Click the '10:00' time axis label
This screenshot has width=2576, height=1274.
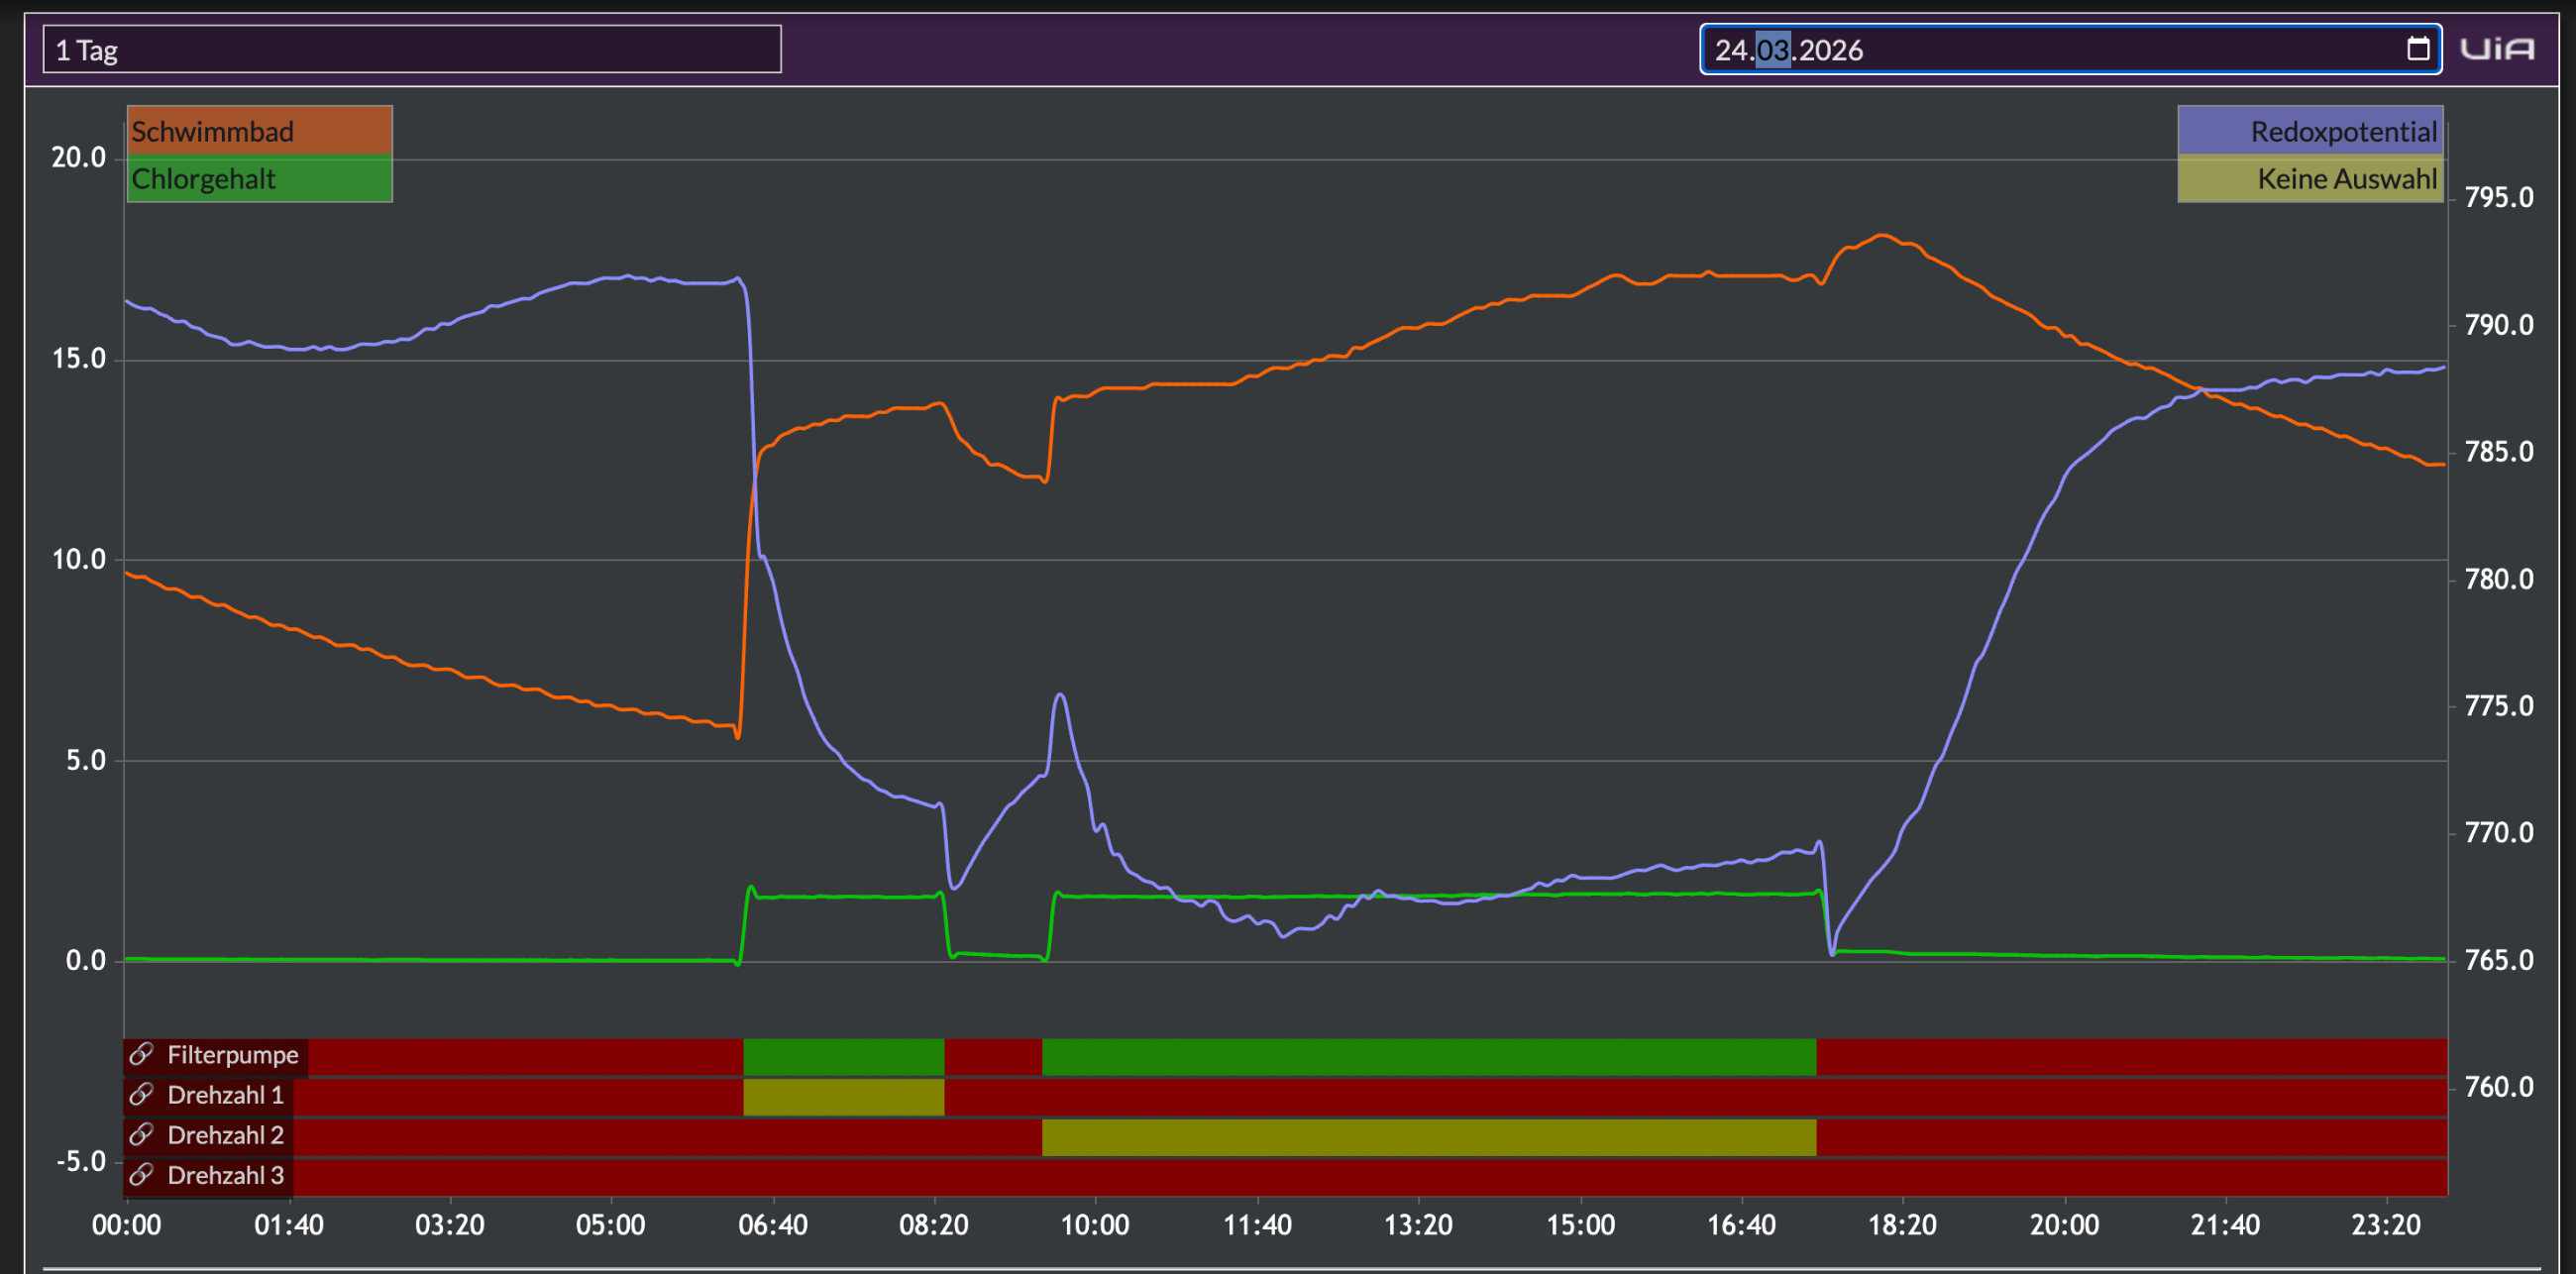[1095, 1225]
